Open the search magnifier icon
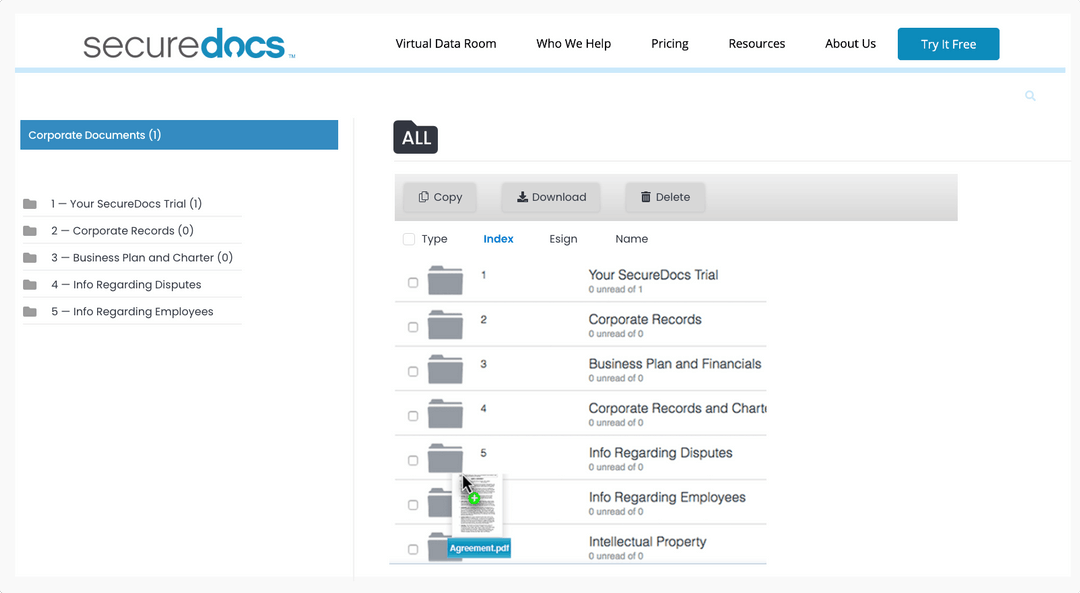 (x=1031, y=95)
